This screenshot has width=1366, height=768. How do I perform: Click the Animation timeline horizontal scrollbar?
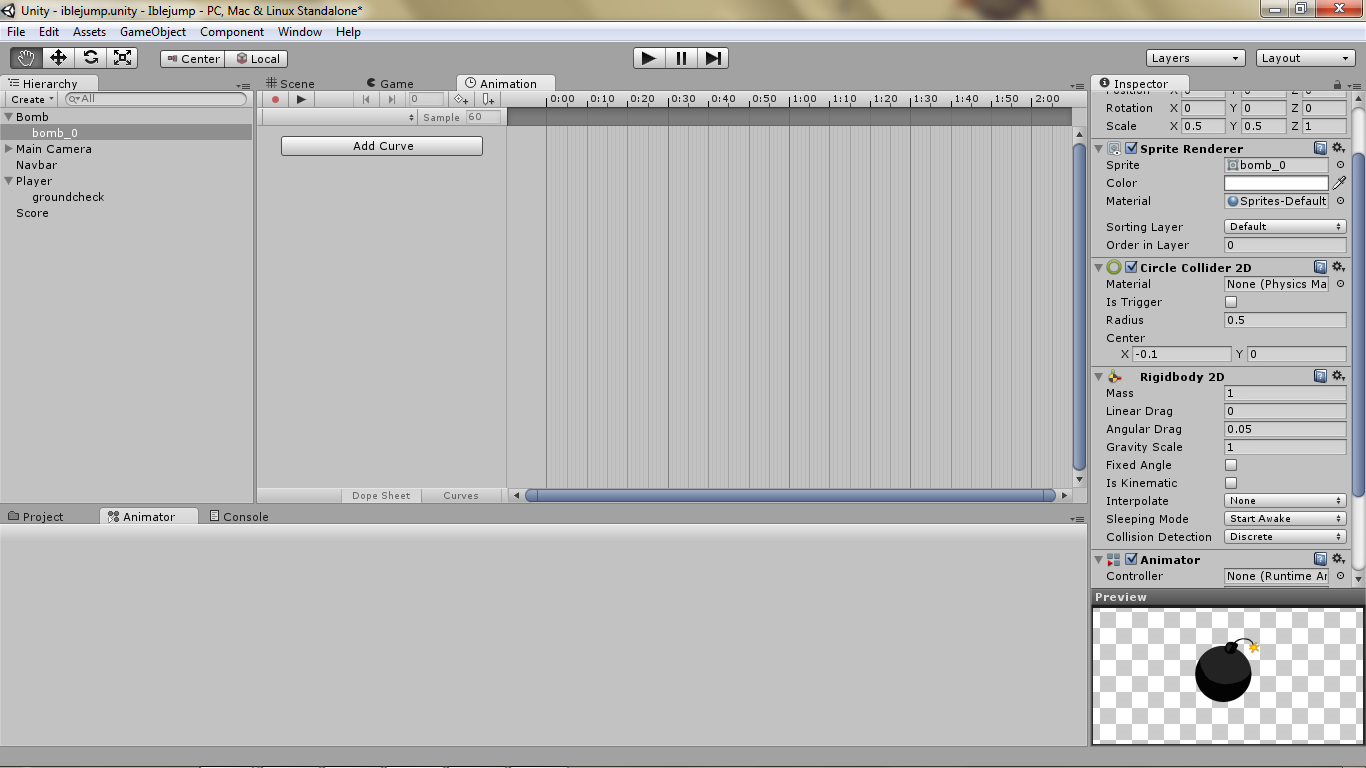click(x=790, y=495)
